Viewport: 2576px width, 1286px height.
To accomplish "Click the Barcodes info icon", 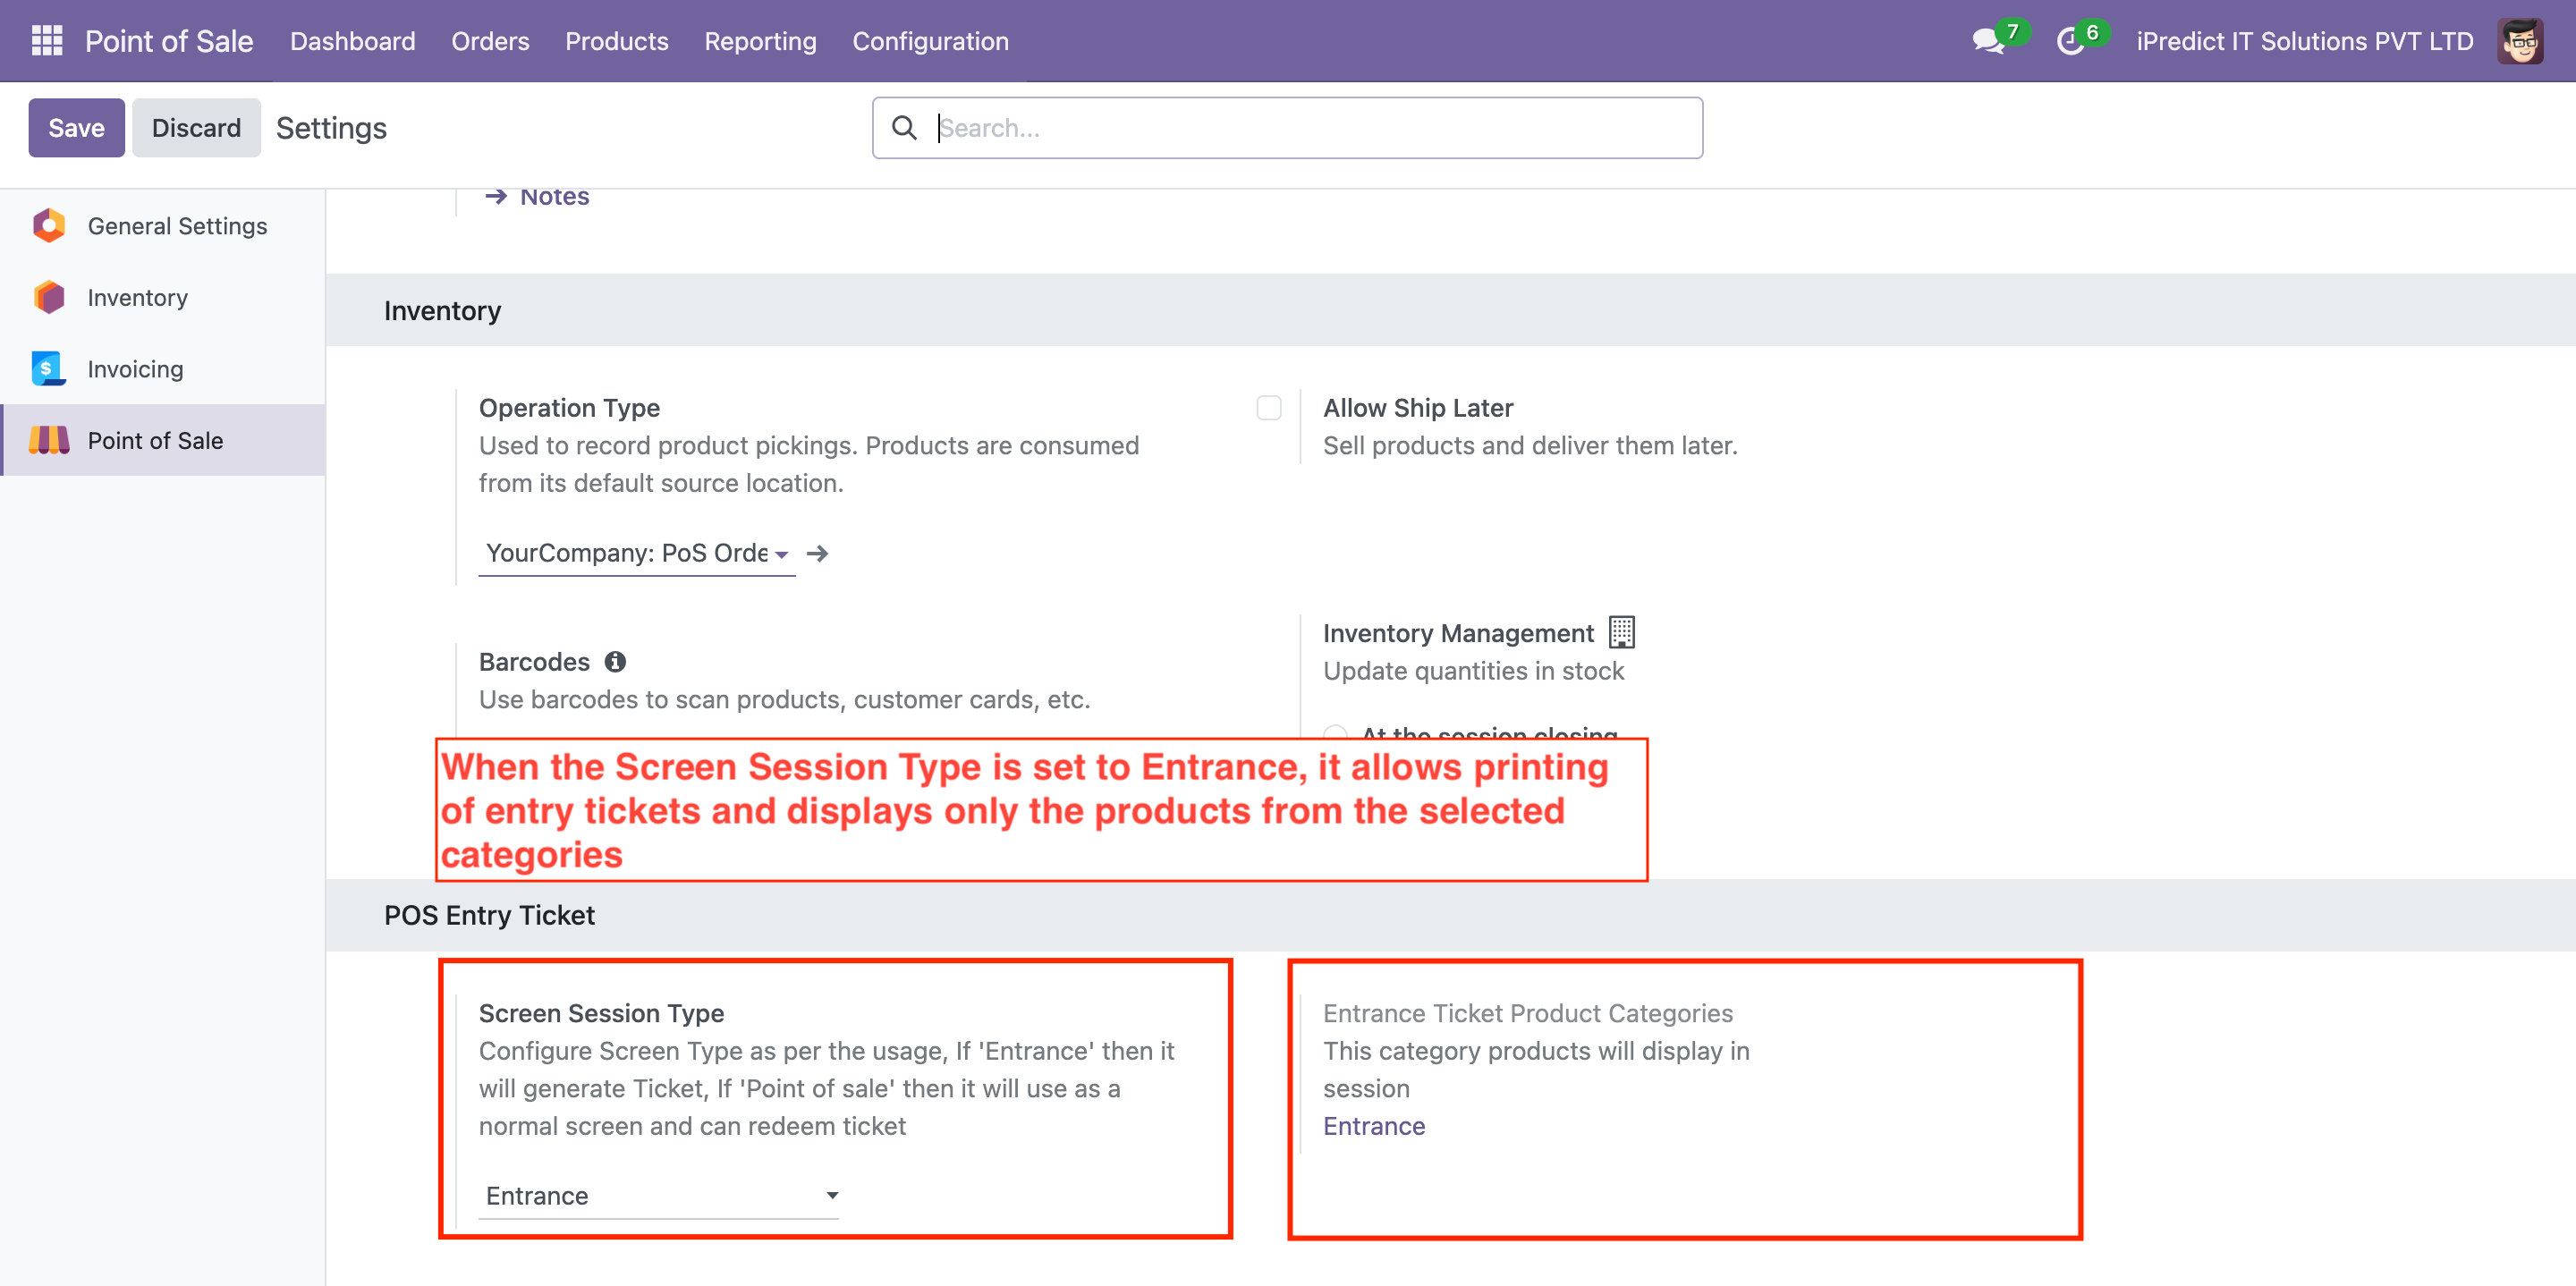I will click(615, 661).
